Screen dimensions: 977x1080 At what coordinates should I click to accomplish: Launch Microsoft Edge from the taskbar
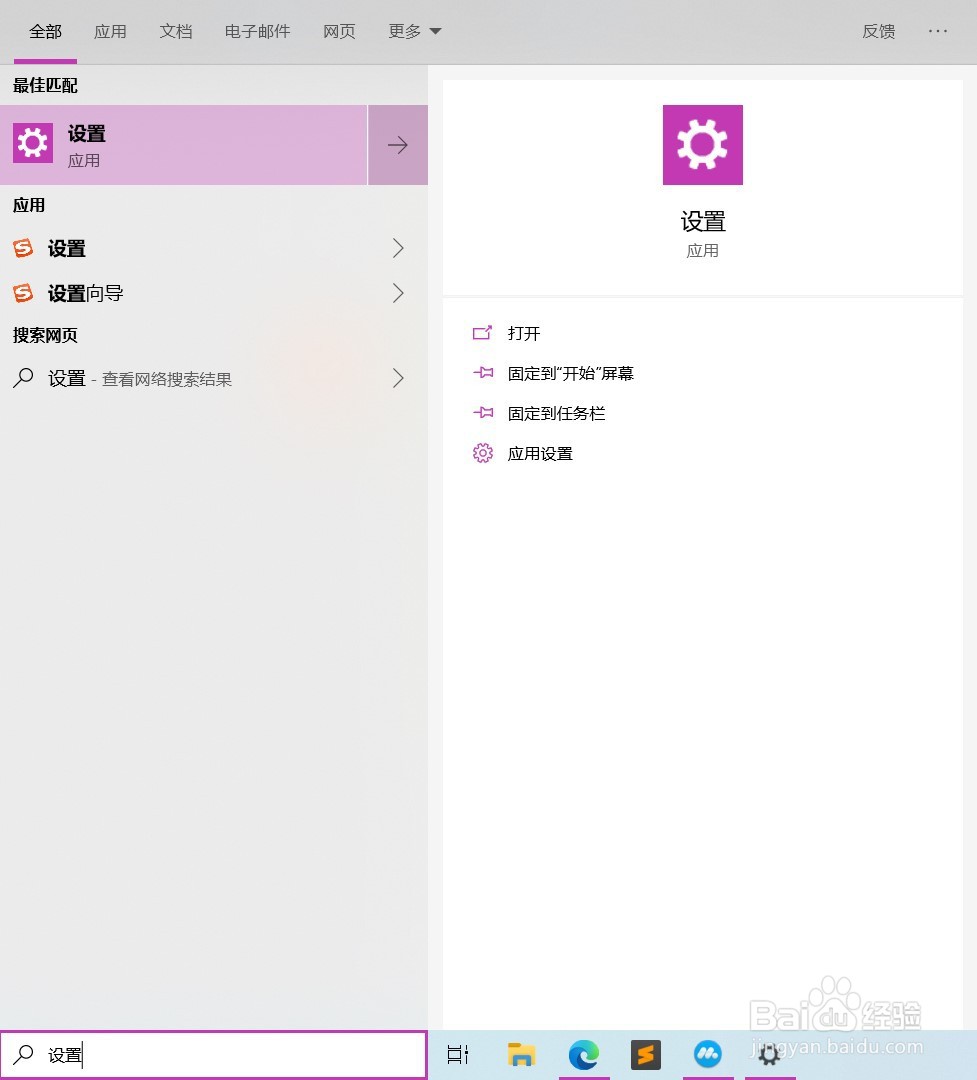(x=583, y=1054)
